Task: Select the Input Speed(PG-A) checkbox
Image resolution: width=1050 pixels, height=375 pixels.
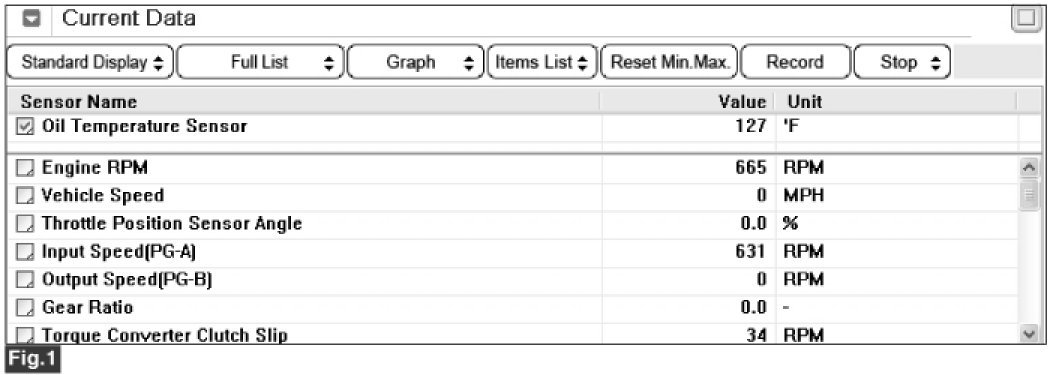Action: (x=24, y=252)
